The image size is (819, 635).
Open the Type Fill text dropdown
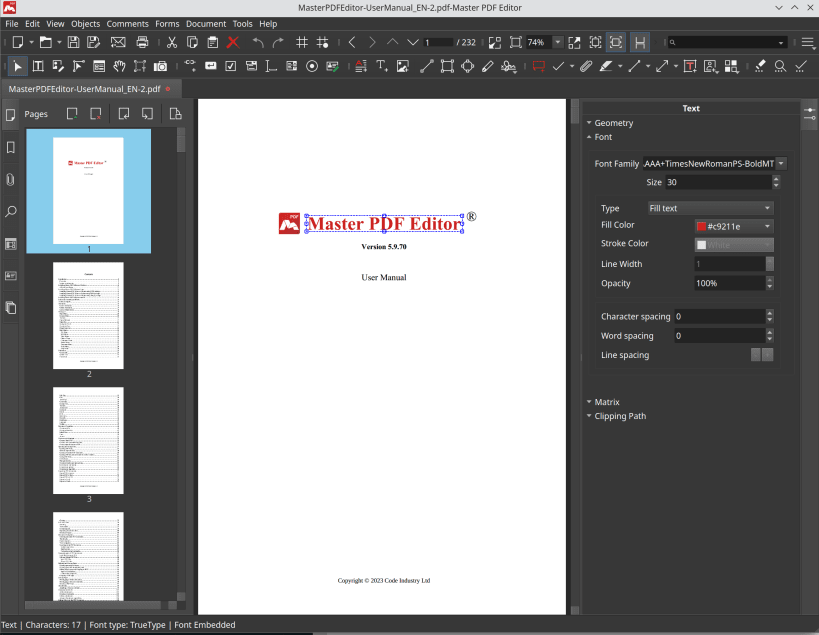(710, 208)
